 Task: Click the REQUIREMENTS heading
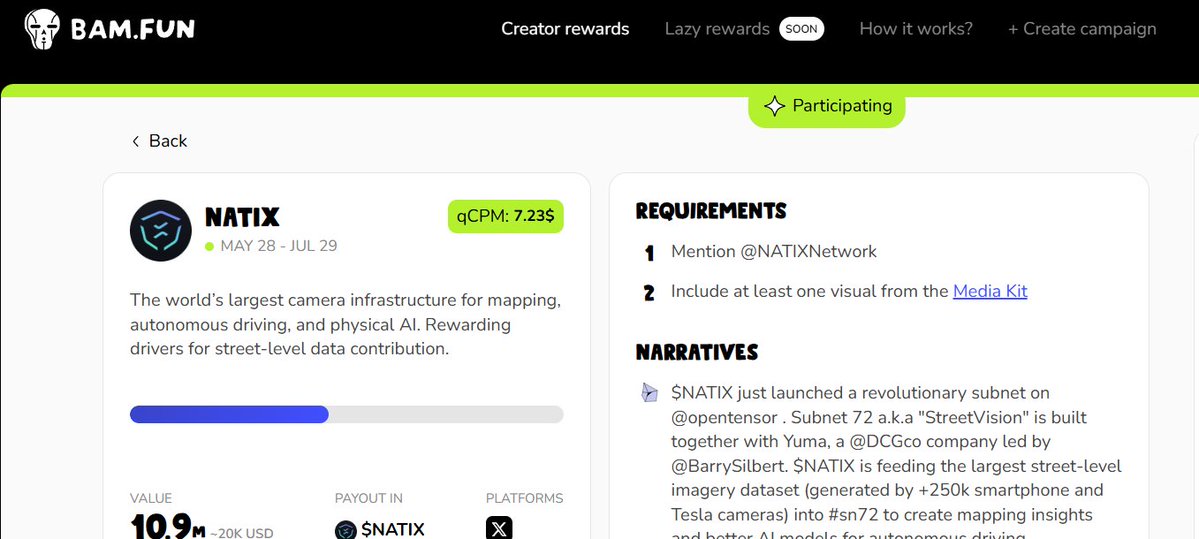[x=711, y=211]
